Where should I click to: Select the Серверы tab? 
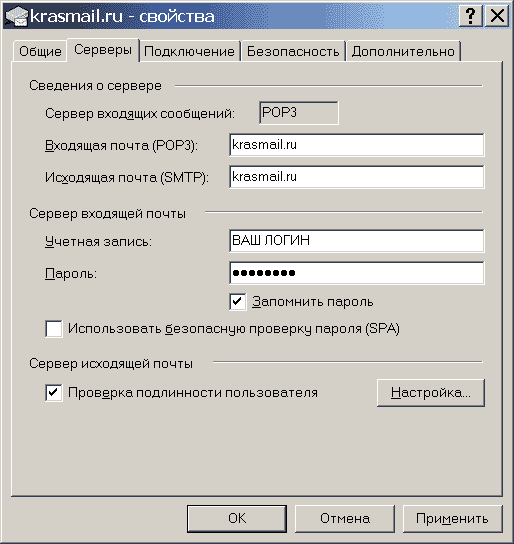pos(103,50)
